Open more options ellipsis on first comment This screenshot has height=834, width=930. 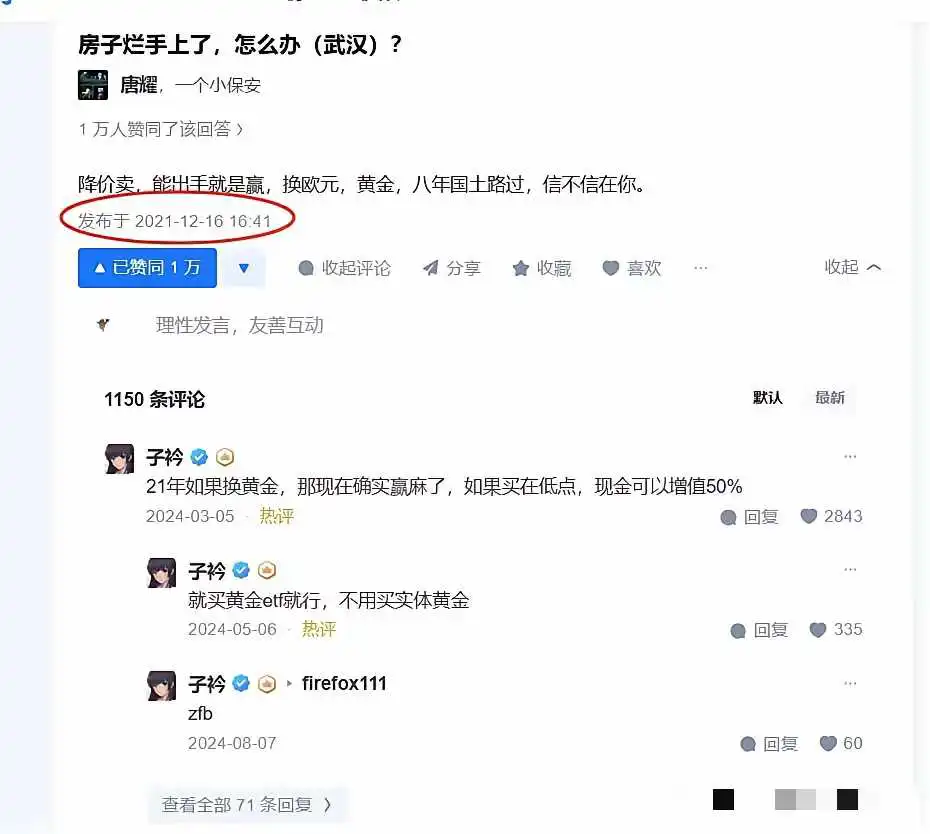coord(850,457)
